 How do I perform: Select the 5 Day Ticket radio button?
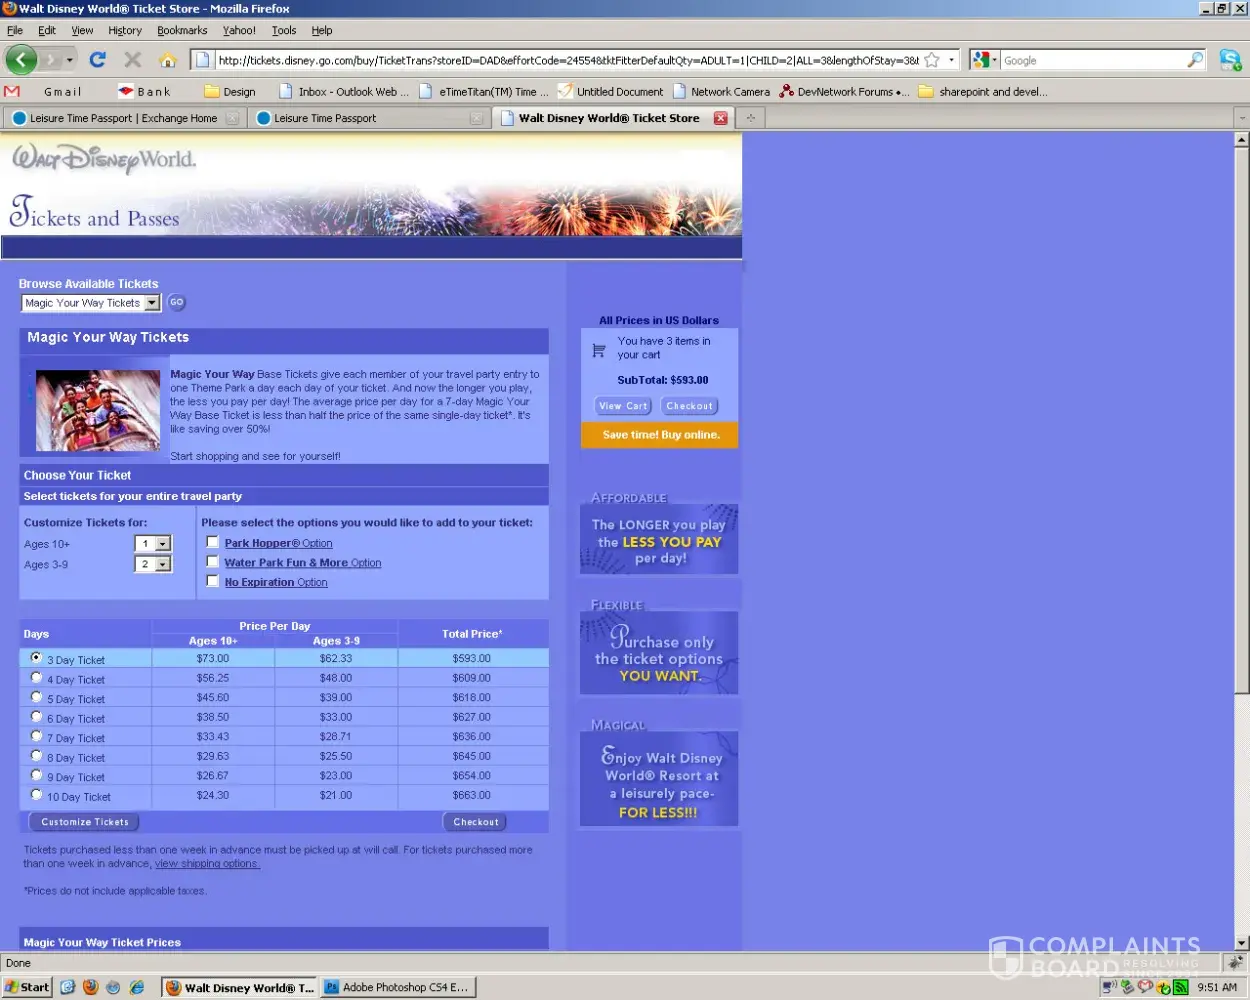pyautogui.click(x=36, y=697)
